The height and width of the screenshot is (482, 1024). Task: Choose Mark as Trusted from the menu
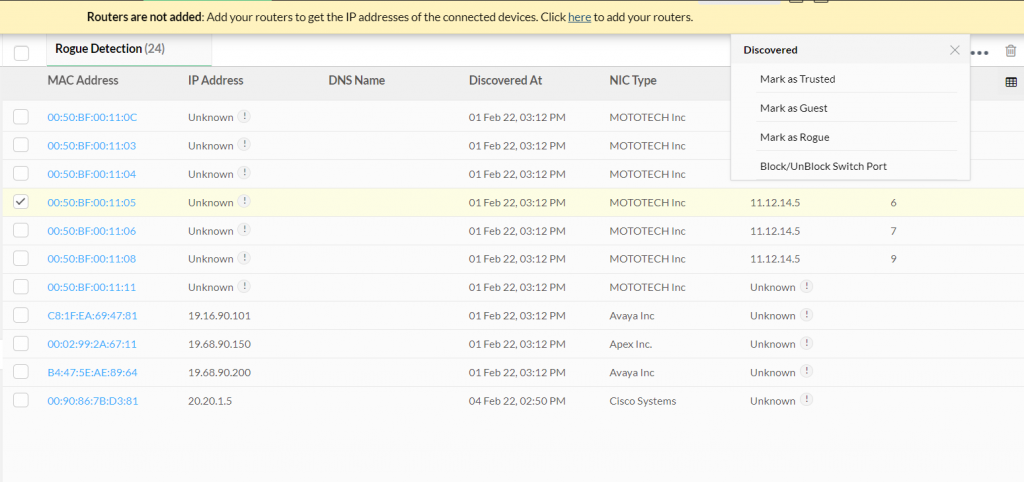pyautogui.click(x=797, y=79)
